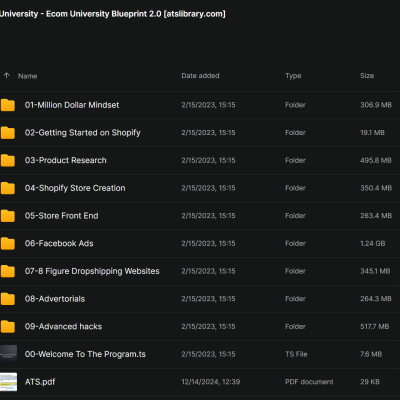Click the 350.4 MB size value

[376, 188]
